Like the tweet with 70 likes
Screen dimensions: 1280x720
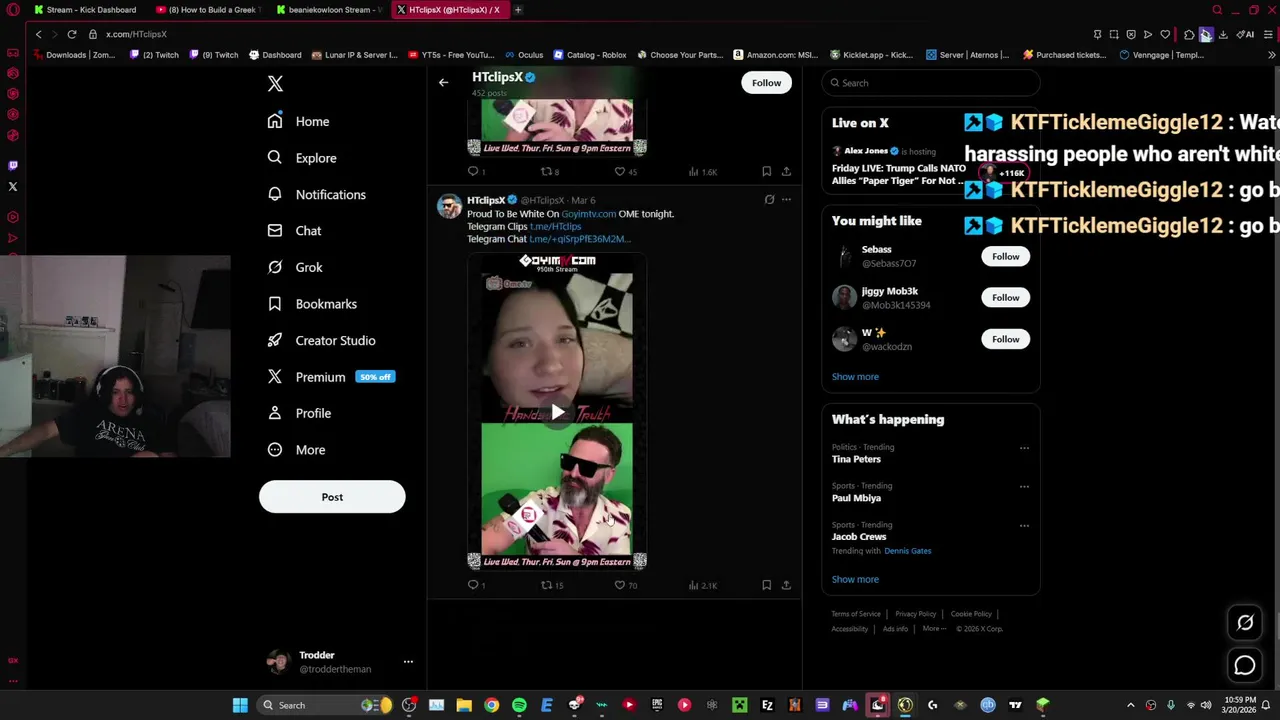click(626, 585)
